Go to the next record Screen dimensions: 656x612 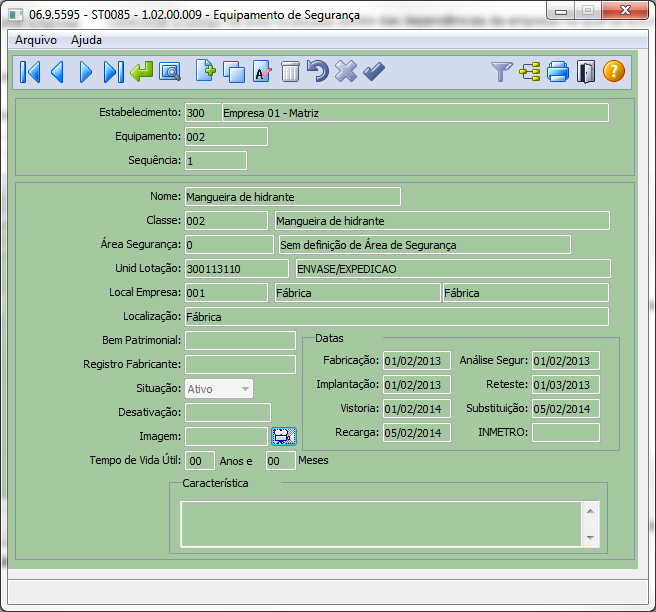pyautogui.click(x=86, y=72)
